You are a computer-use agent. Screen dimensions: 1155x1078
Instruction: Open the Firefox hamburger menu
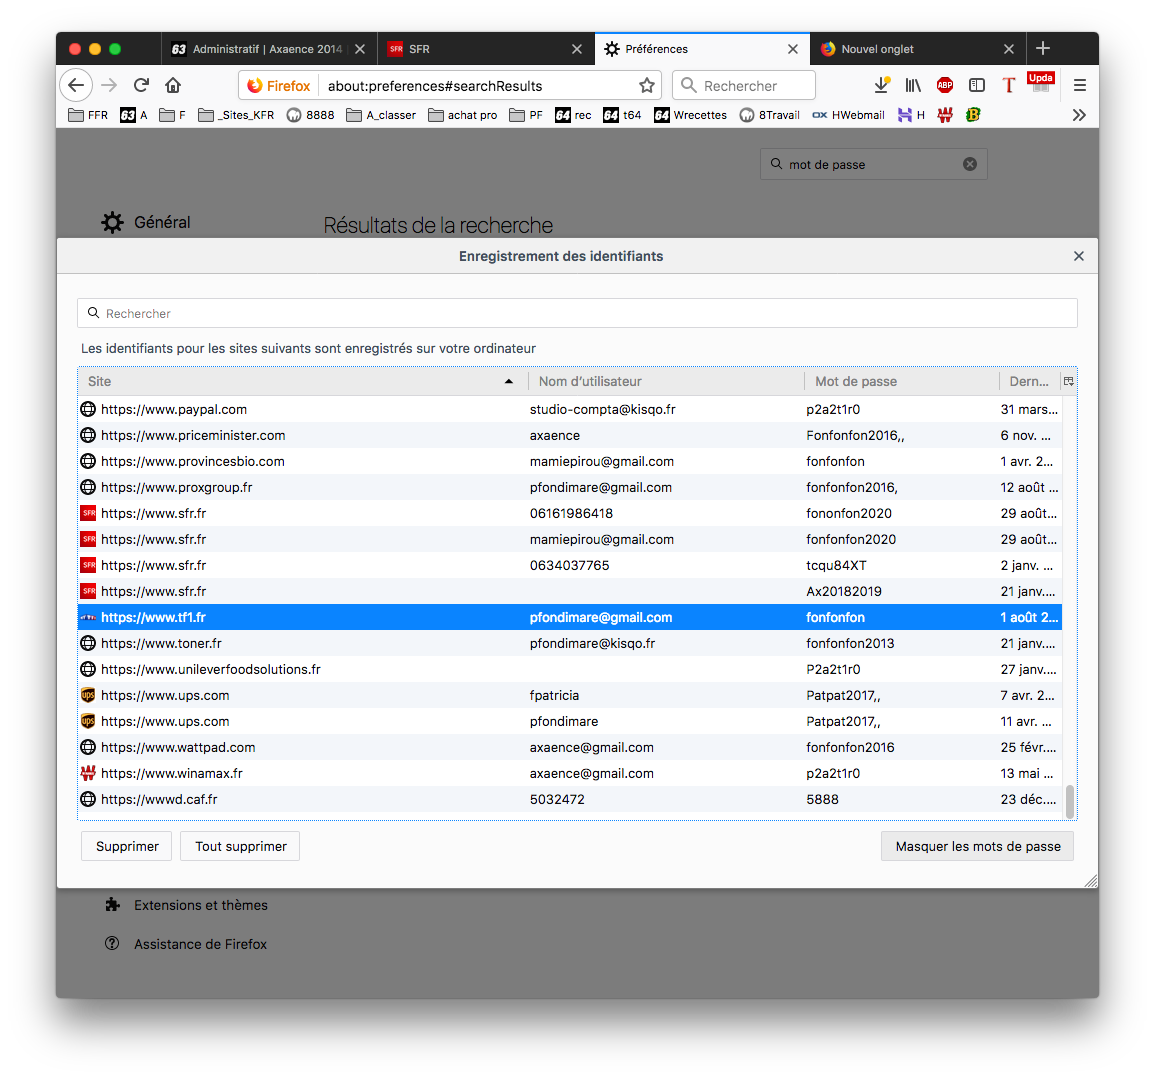coord(1080,85)
